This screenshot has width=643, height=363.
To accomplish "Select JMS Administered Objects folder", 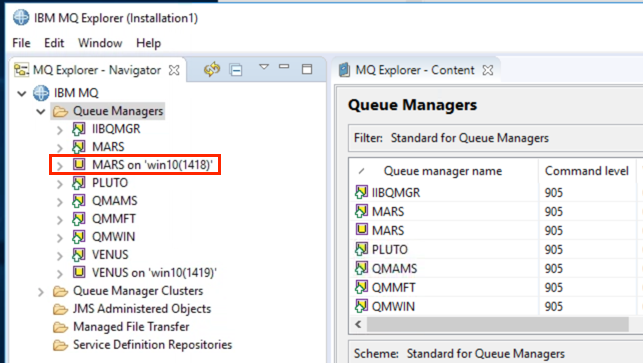I will (142, 309).
